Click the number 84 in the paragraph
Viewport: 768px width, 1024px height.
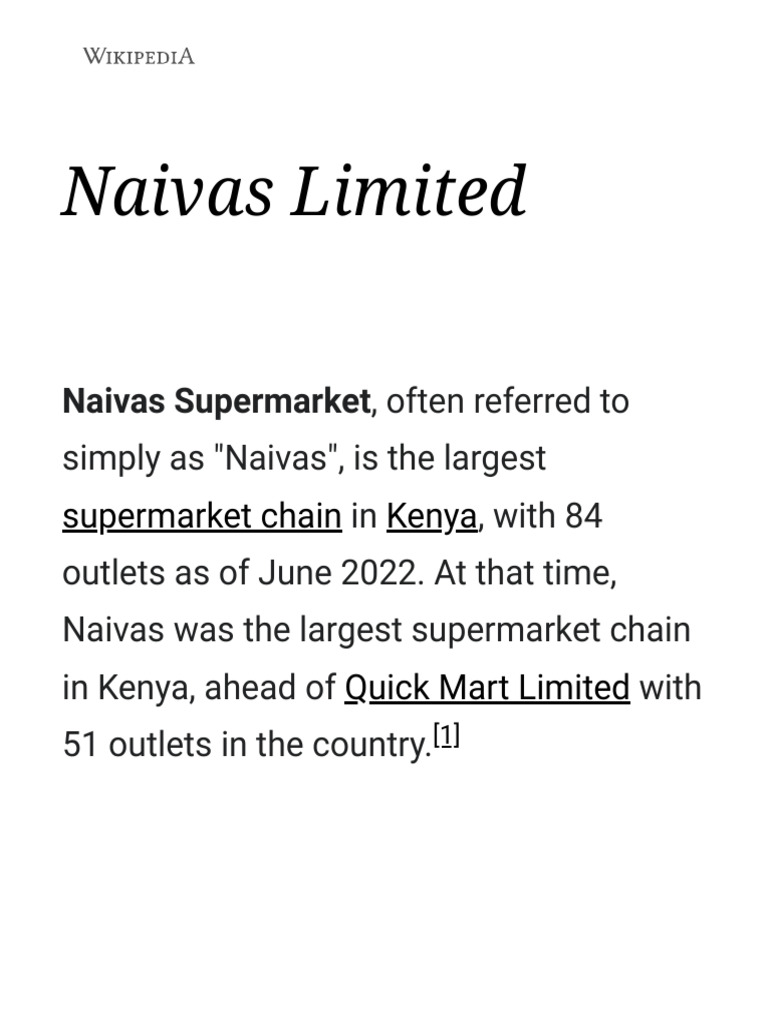tap(584, 516)
